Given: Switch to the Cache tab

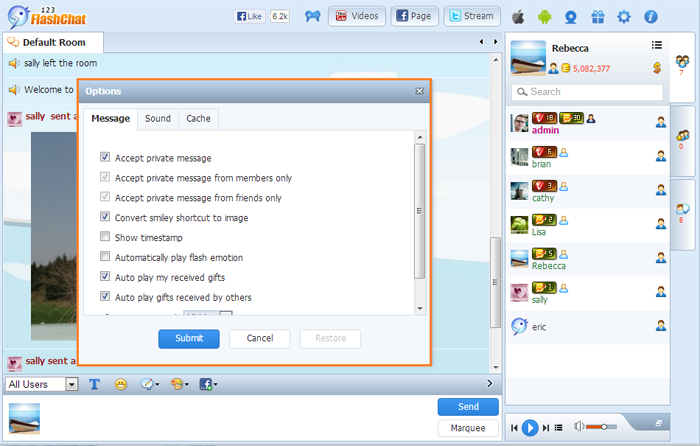Looking at the screenshot, I should [x=198, y=119].
